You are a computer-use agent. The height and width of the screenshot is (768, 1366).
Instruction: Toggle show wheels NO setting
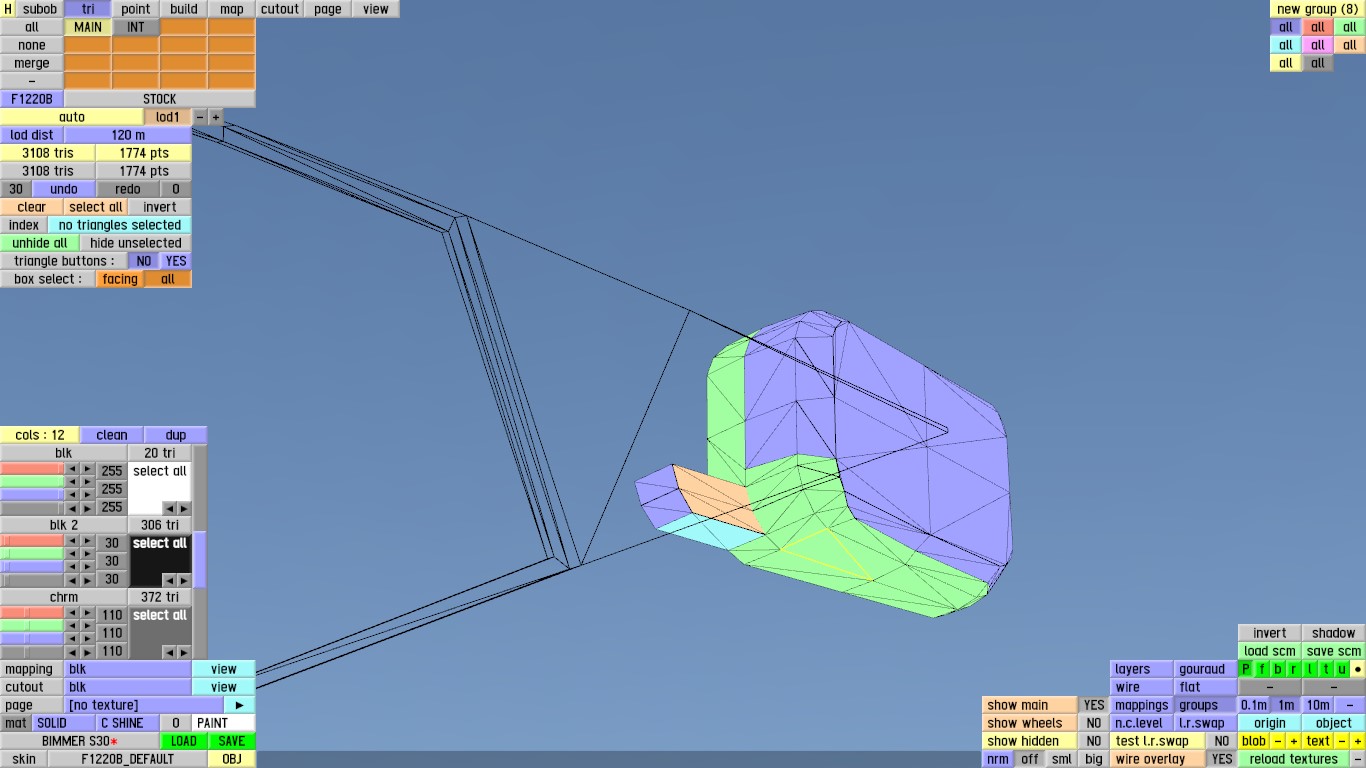tap(1094, 723)
